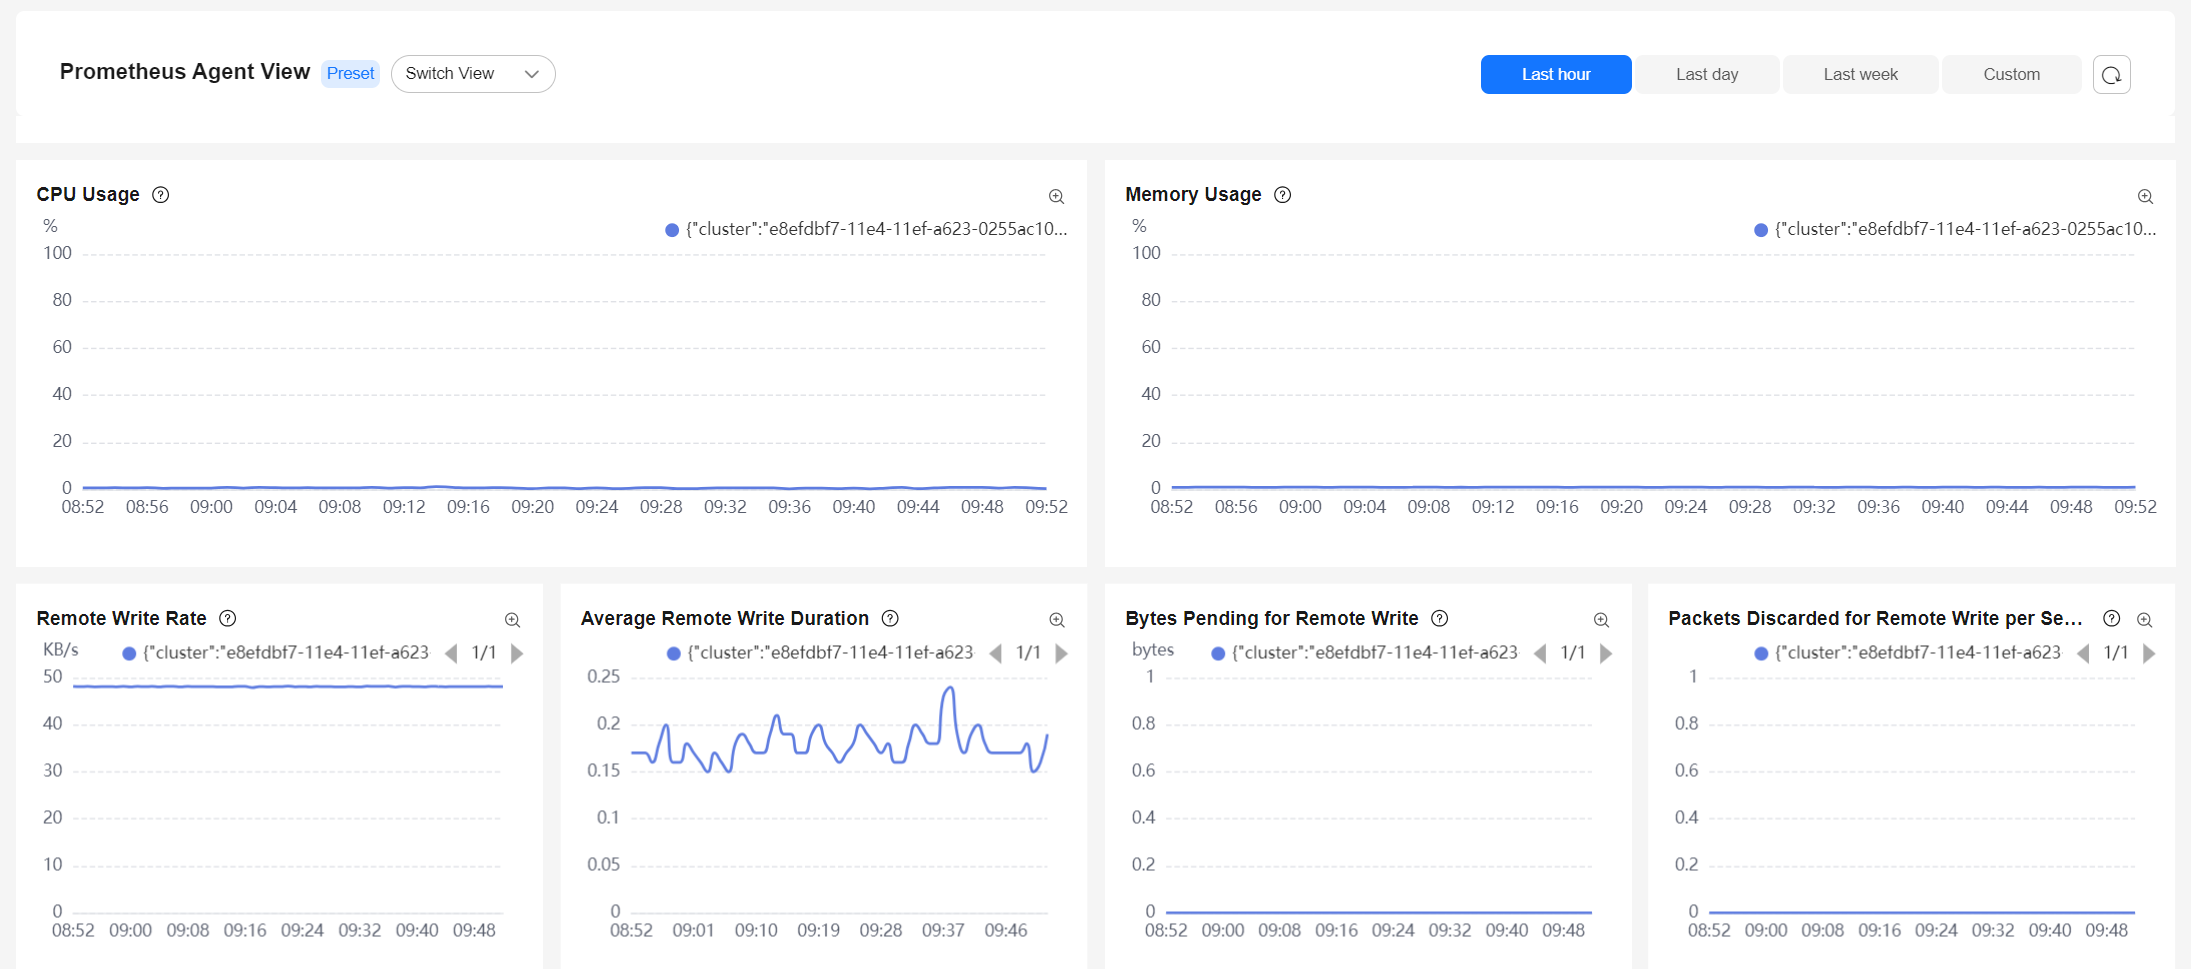Zoom into the Memory Usage chart
The image size is (2191, 969).
pos(2145,196)
